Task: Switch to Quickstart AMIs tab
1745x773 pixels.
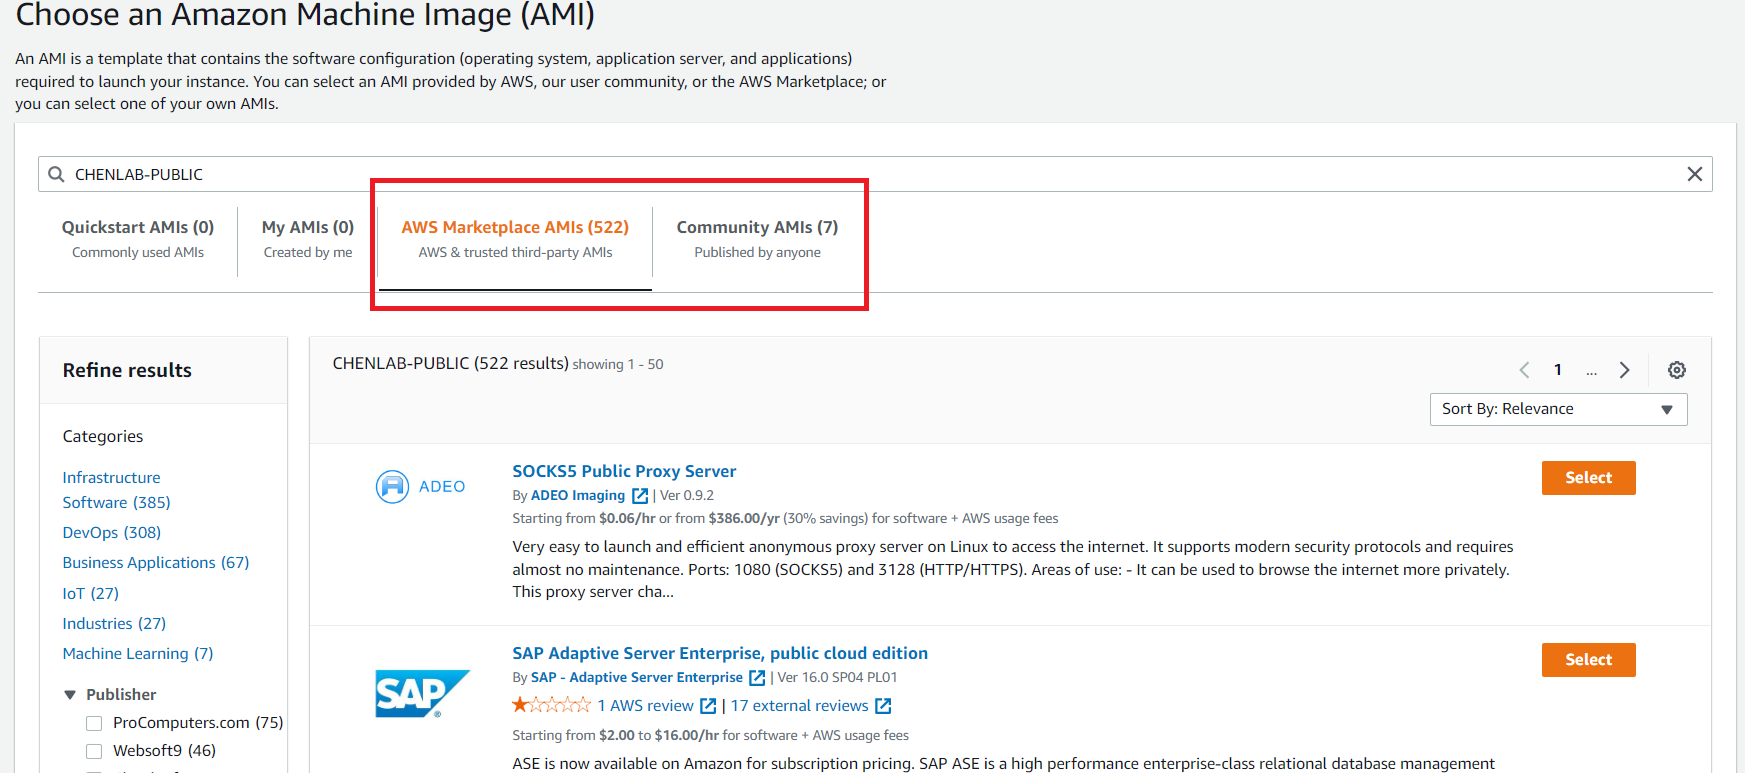Action: 138,239
